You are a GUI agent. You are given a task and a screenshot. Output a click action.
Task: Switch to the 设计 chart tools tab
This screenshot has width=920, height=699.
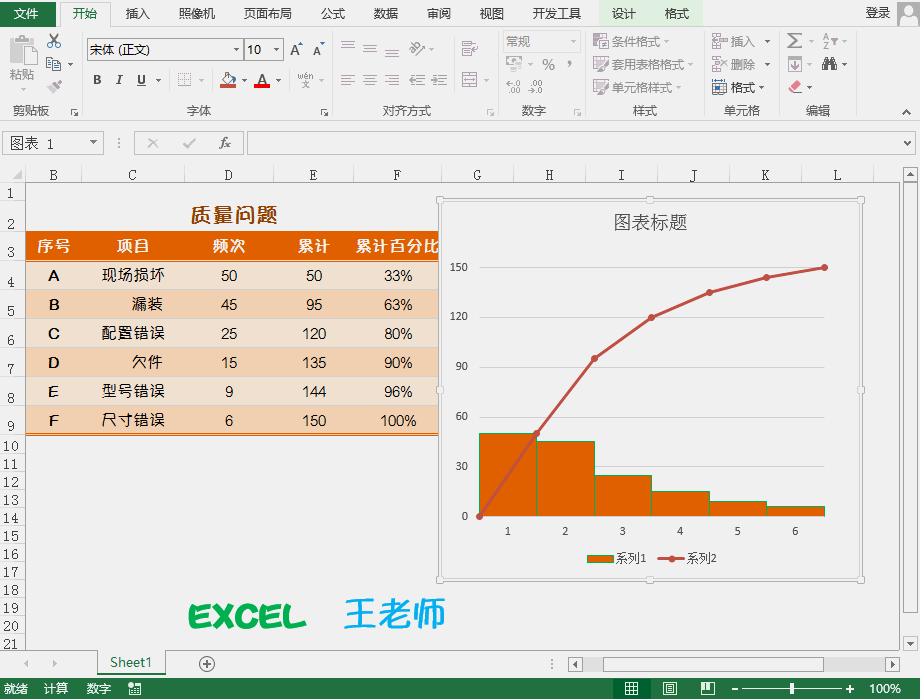(x=623, y=13)
